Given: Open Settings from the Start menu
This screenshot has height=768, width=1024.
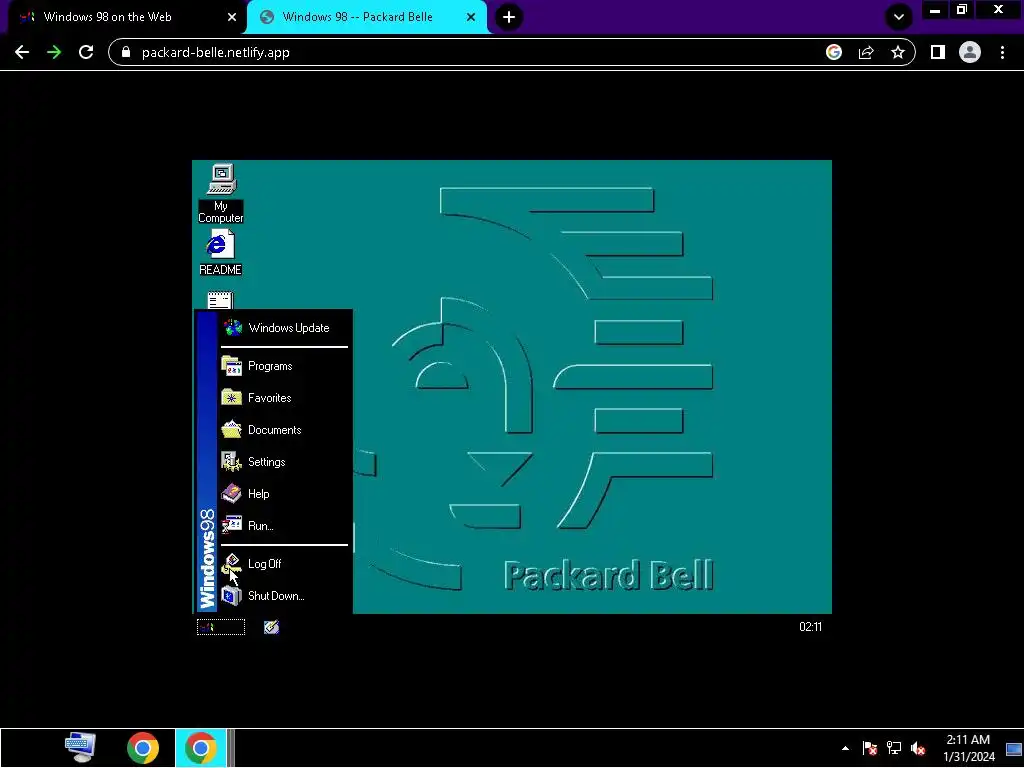Looking at the screenshot, I should click(285, 462).
